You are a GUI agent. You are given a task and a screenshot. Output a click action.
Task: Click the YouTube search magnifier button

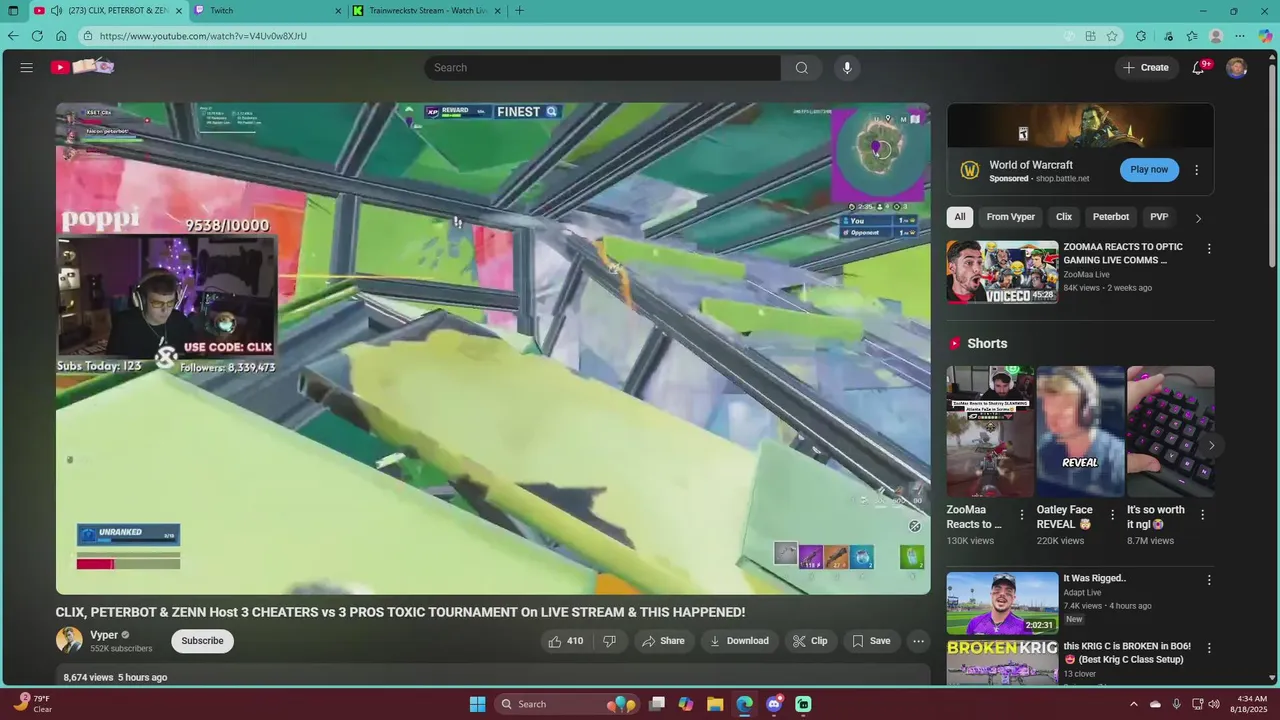pos(801,67)
